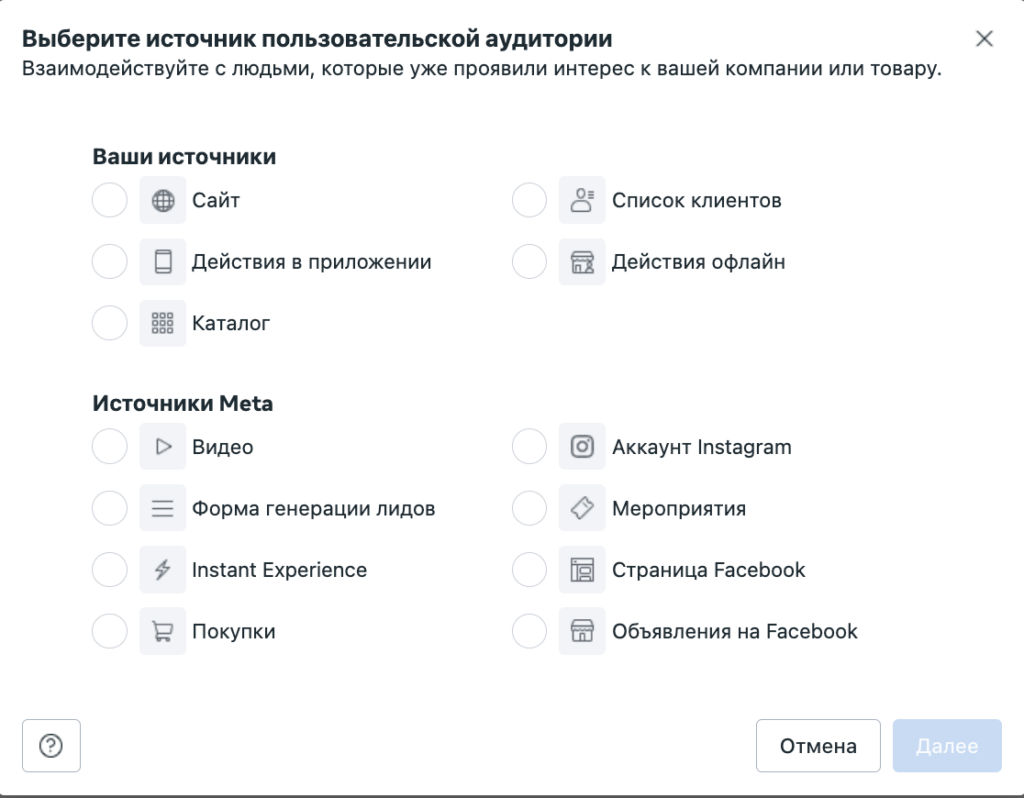Click the Instant Experience lightning icon
This screenshot has width=1024, height=798.
pos(163,569)
